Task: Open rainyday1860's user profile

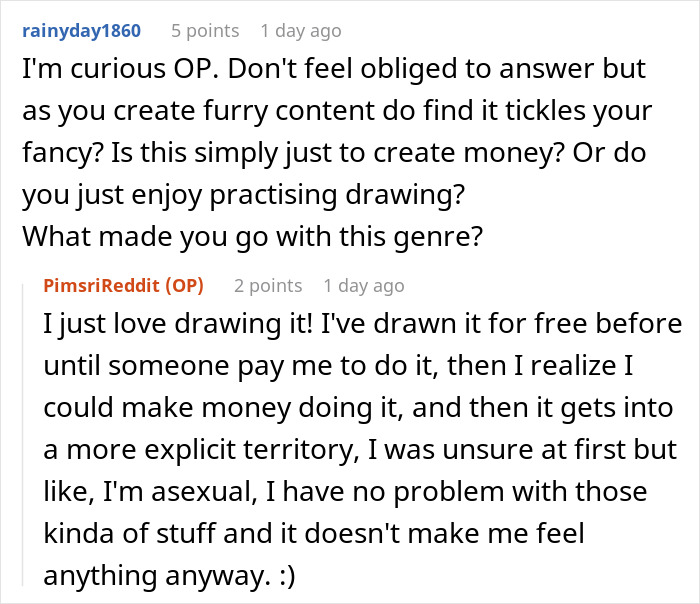Action: (x=80, y=31)
